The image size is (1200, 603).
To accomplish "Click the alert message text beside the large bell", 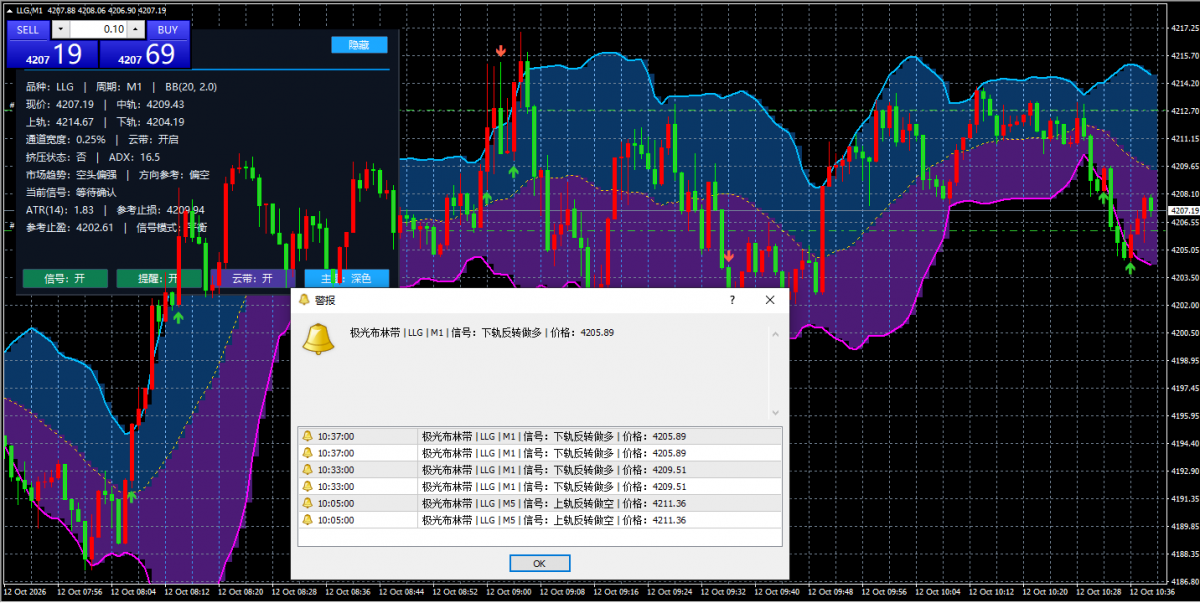I will [x=482, y=333].
